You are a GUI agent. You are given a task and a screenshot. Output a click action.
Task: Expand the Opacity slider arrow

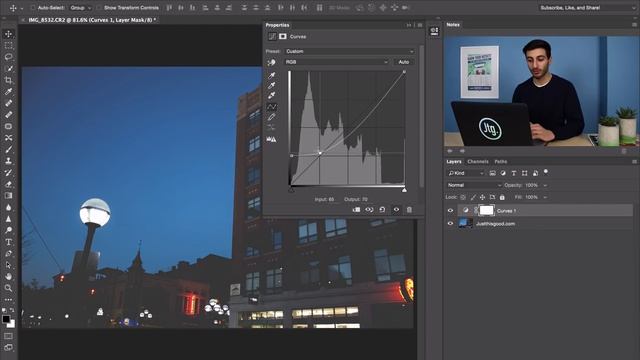[545, 185]
